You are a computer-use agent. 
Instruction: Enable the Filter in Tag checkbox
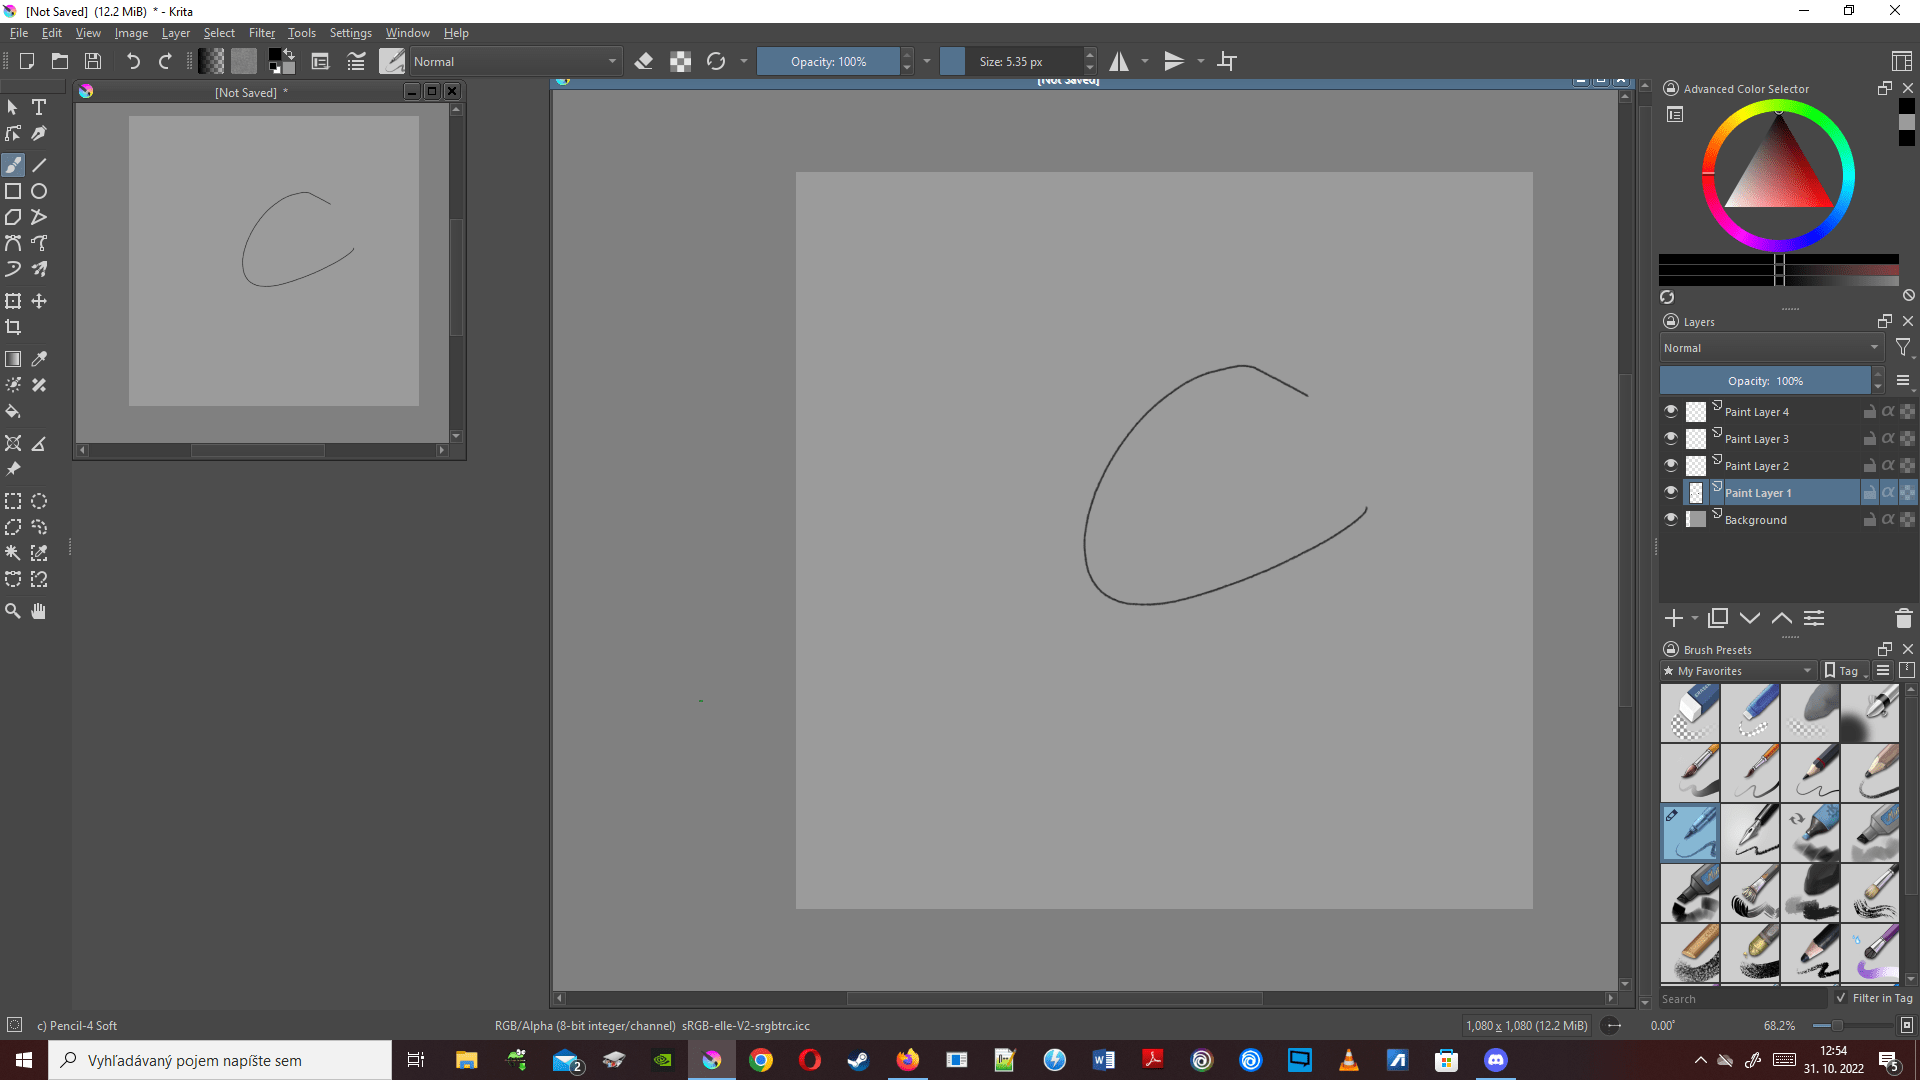tap(1841, 998)
